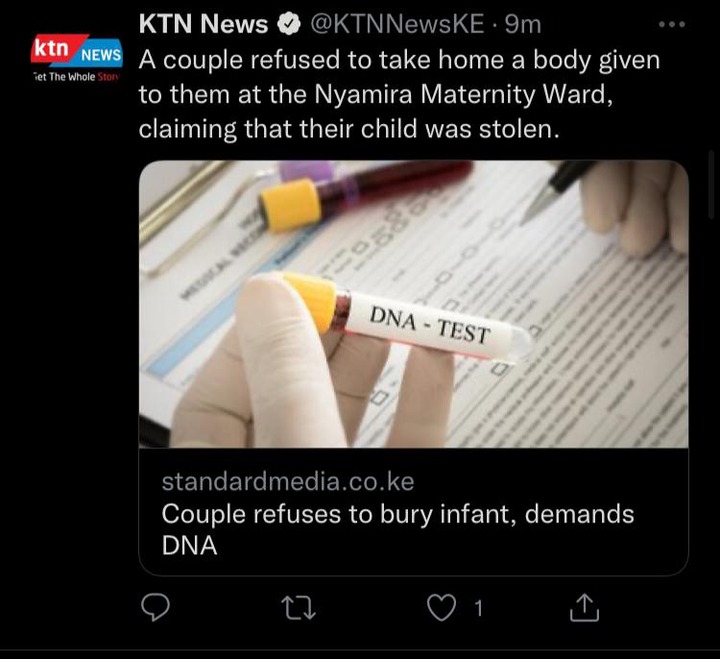Click the Get The Whole Story tagline
Viewport: 720px width, 659px height.
76,77
